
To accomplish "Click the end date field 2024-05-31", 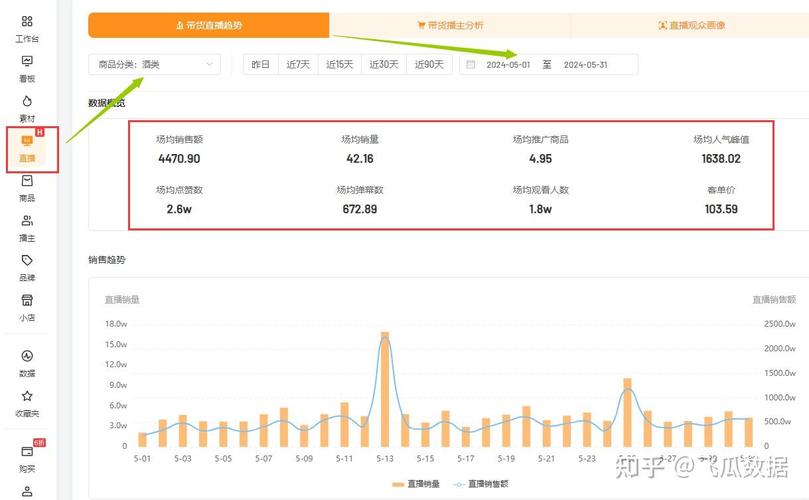I will [586, 64].
